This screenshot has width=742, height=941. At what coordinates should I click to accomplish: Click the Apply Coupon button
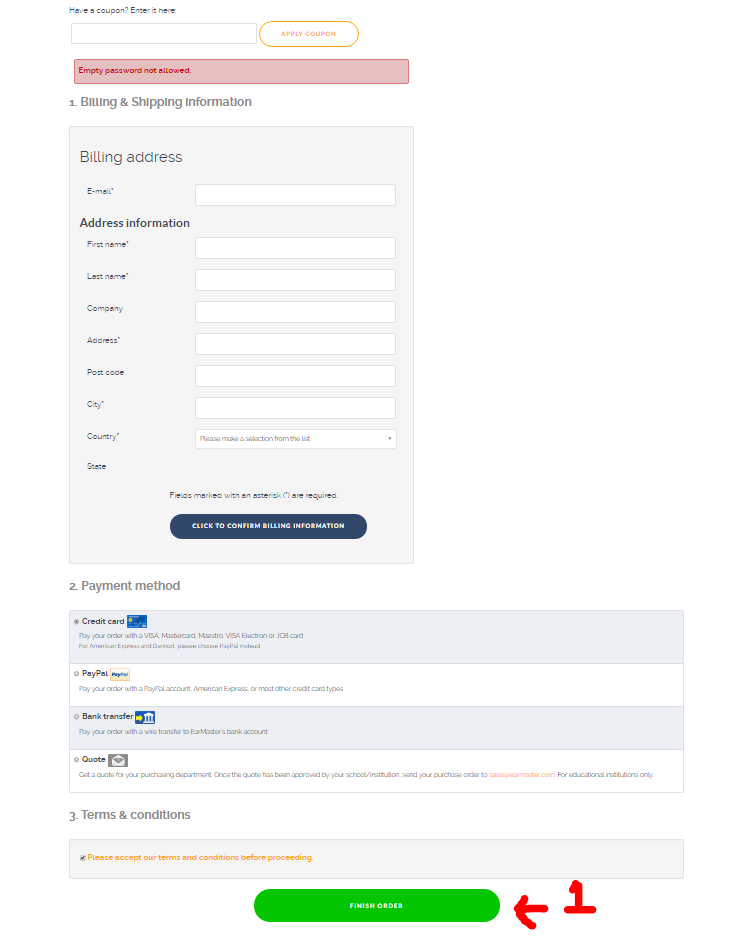pos(308,34)
